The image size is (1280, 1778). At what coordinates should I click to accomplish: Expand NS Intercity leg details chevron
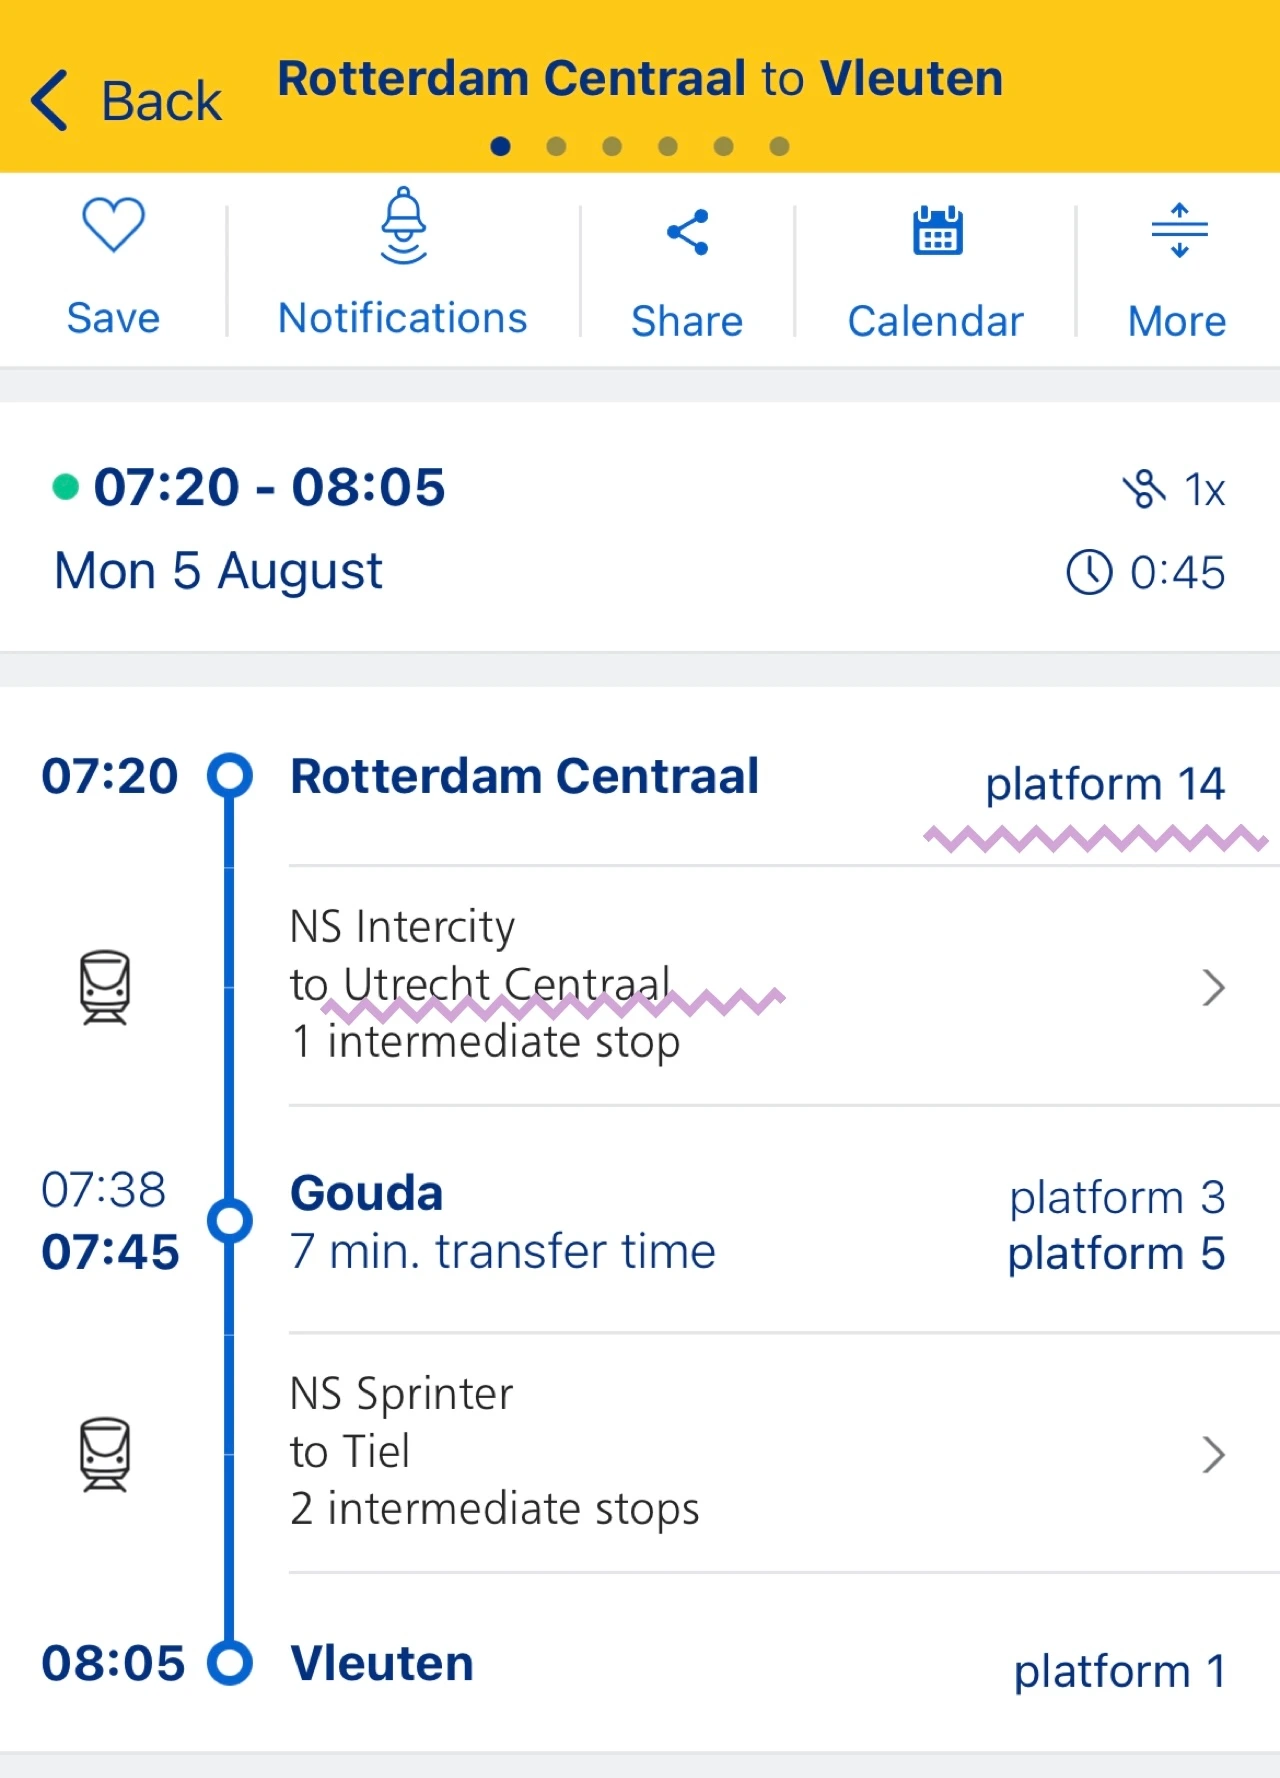pos(1213,987)
